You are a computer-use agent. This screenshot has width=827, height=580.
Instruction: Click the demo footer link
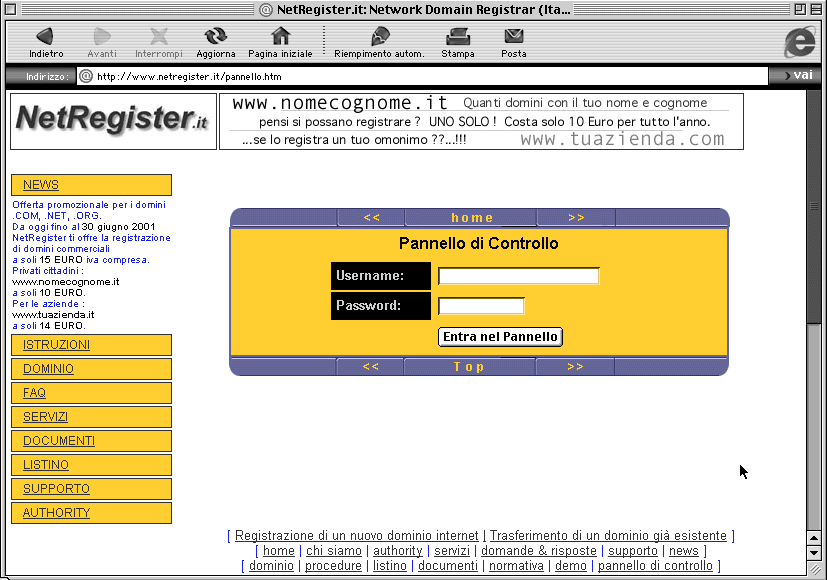571,566
